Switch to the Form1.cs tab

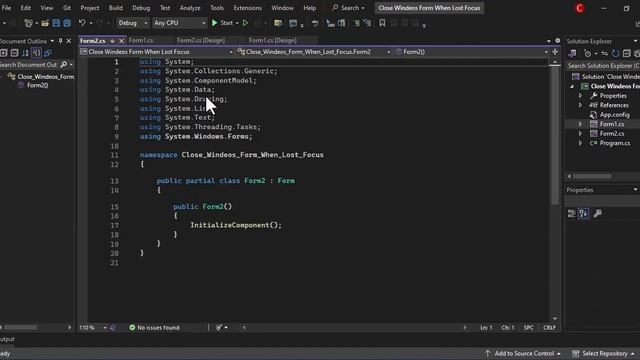[141, 40]
